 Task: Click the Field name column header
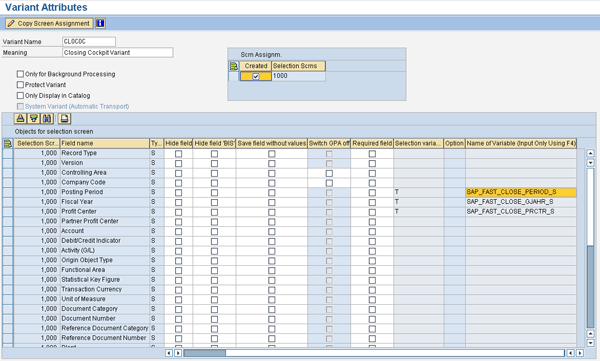104,143
